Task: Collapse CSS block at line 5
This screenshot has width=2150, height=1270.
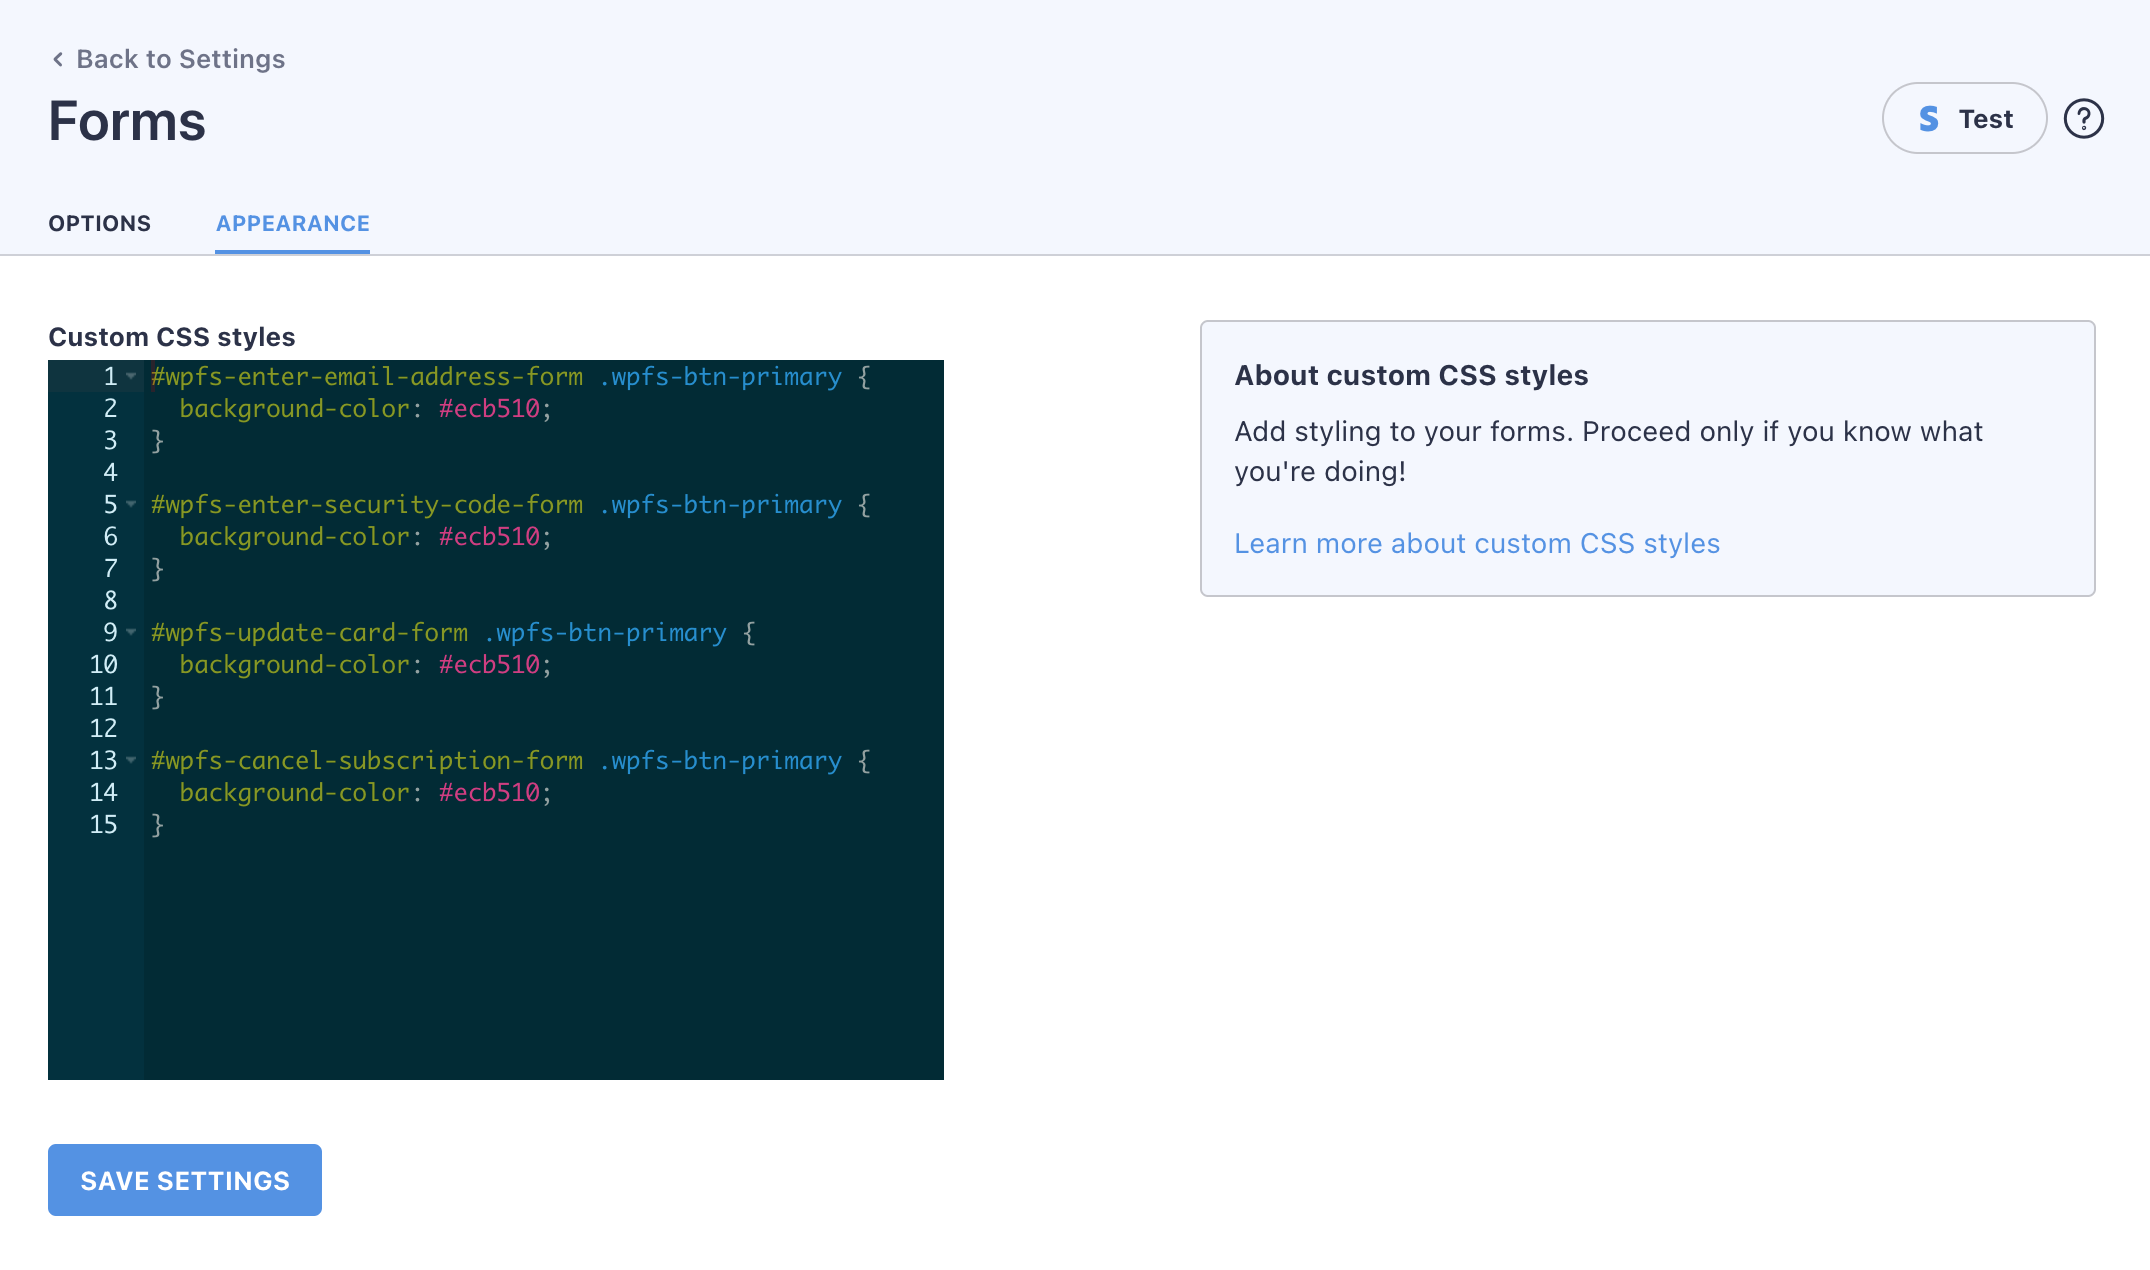Action: 131,504
